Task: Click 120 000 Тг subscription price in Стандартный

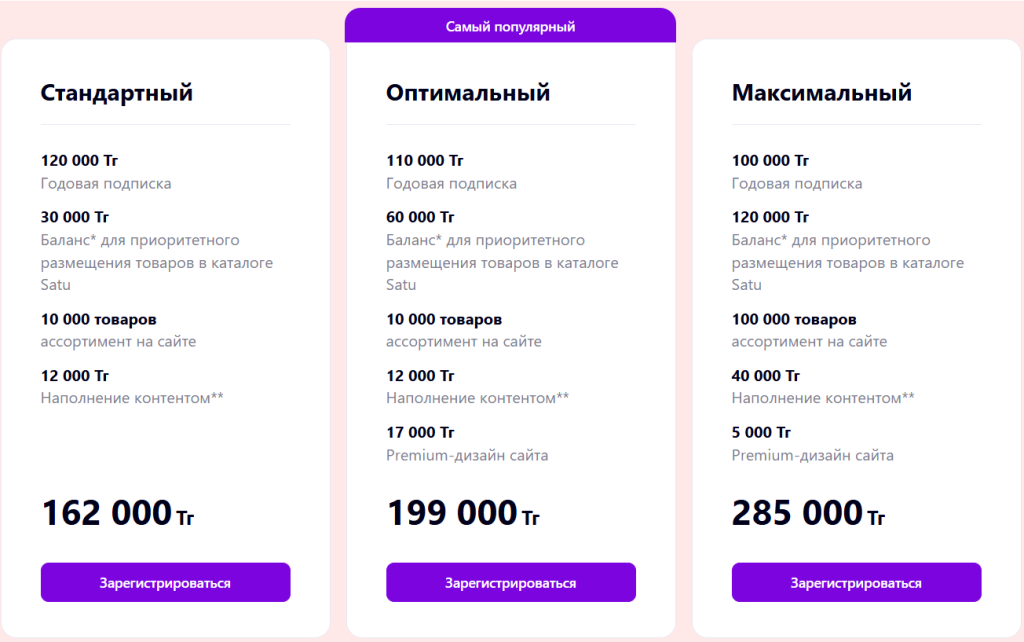Action: click(79, 160)
